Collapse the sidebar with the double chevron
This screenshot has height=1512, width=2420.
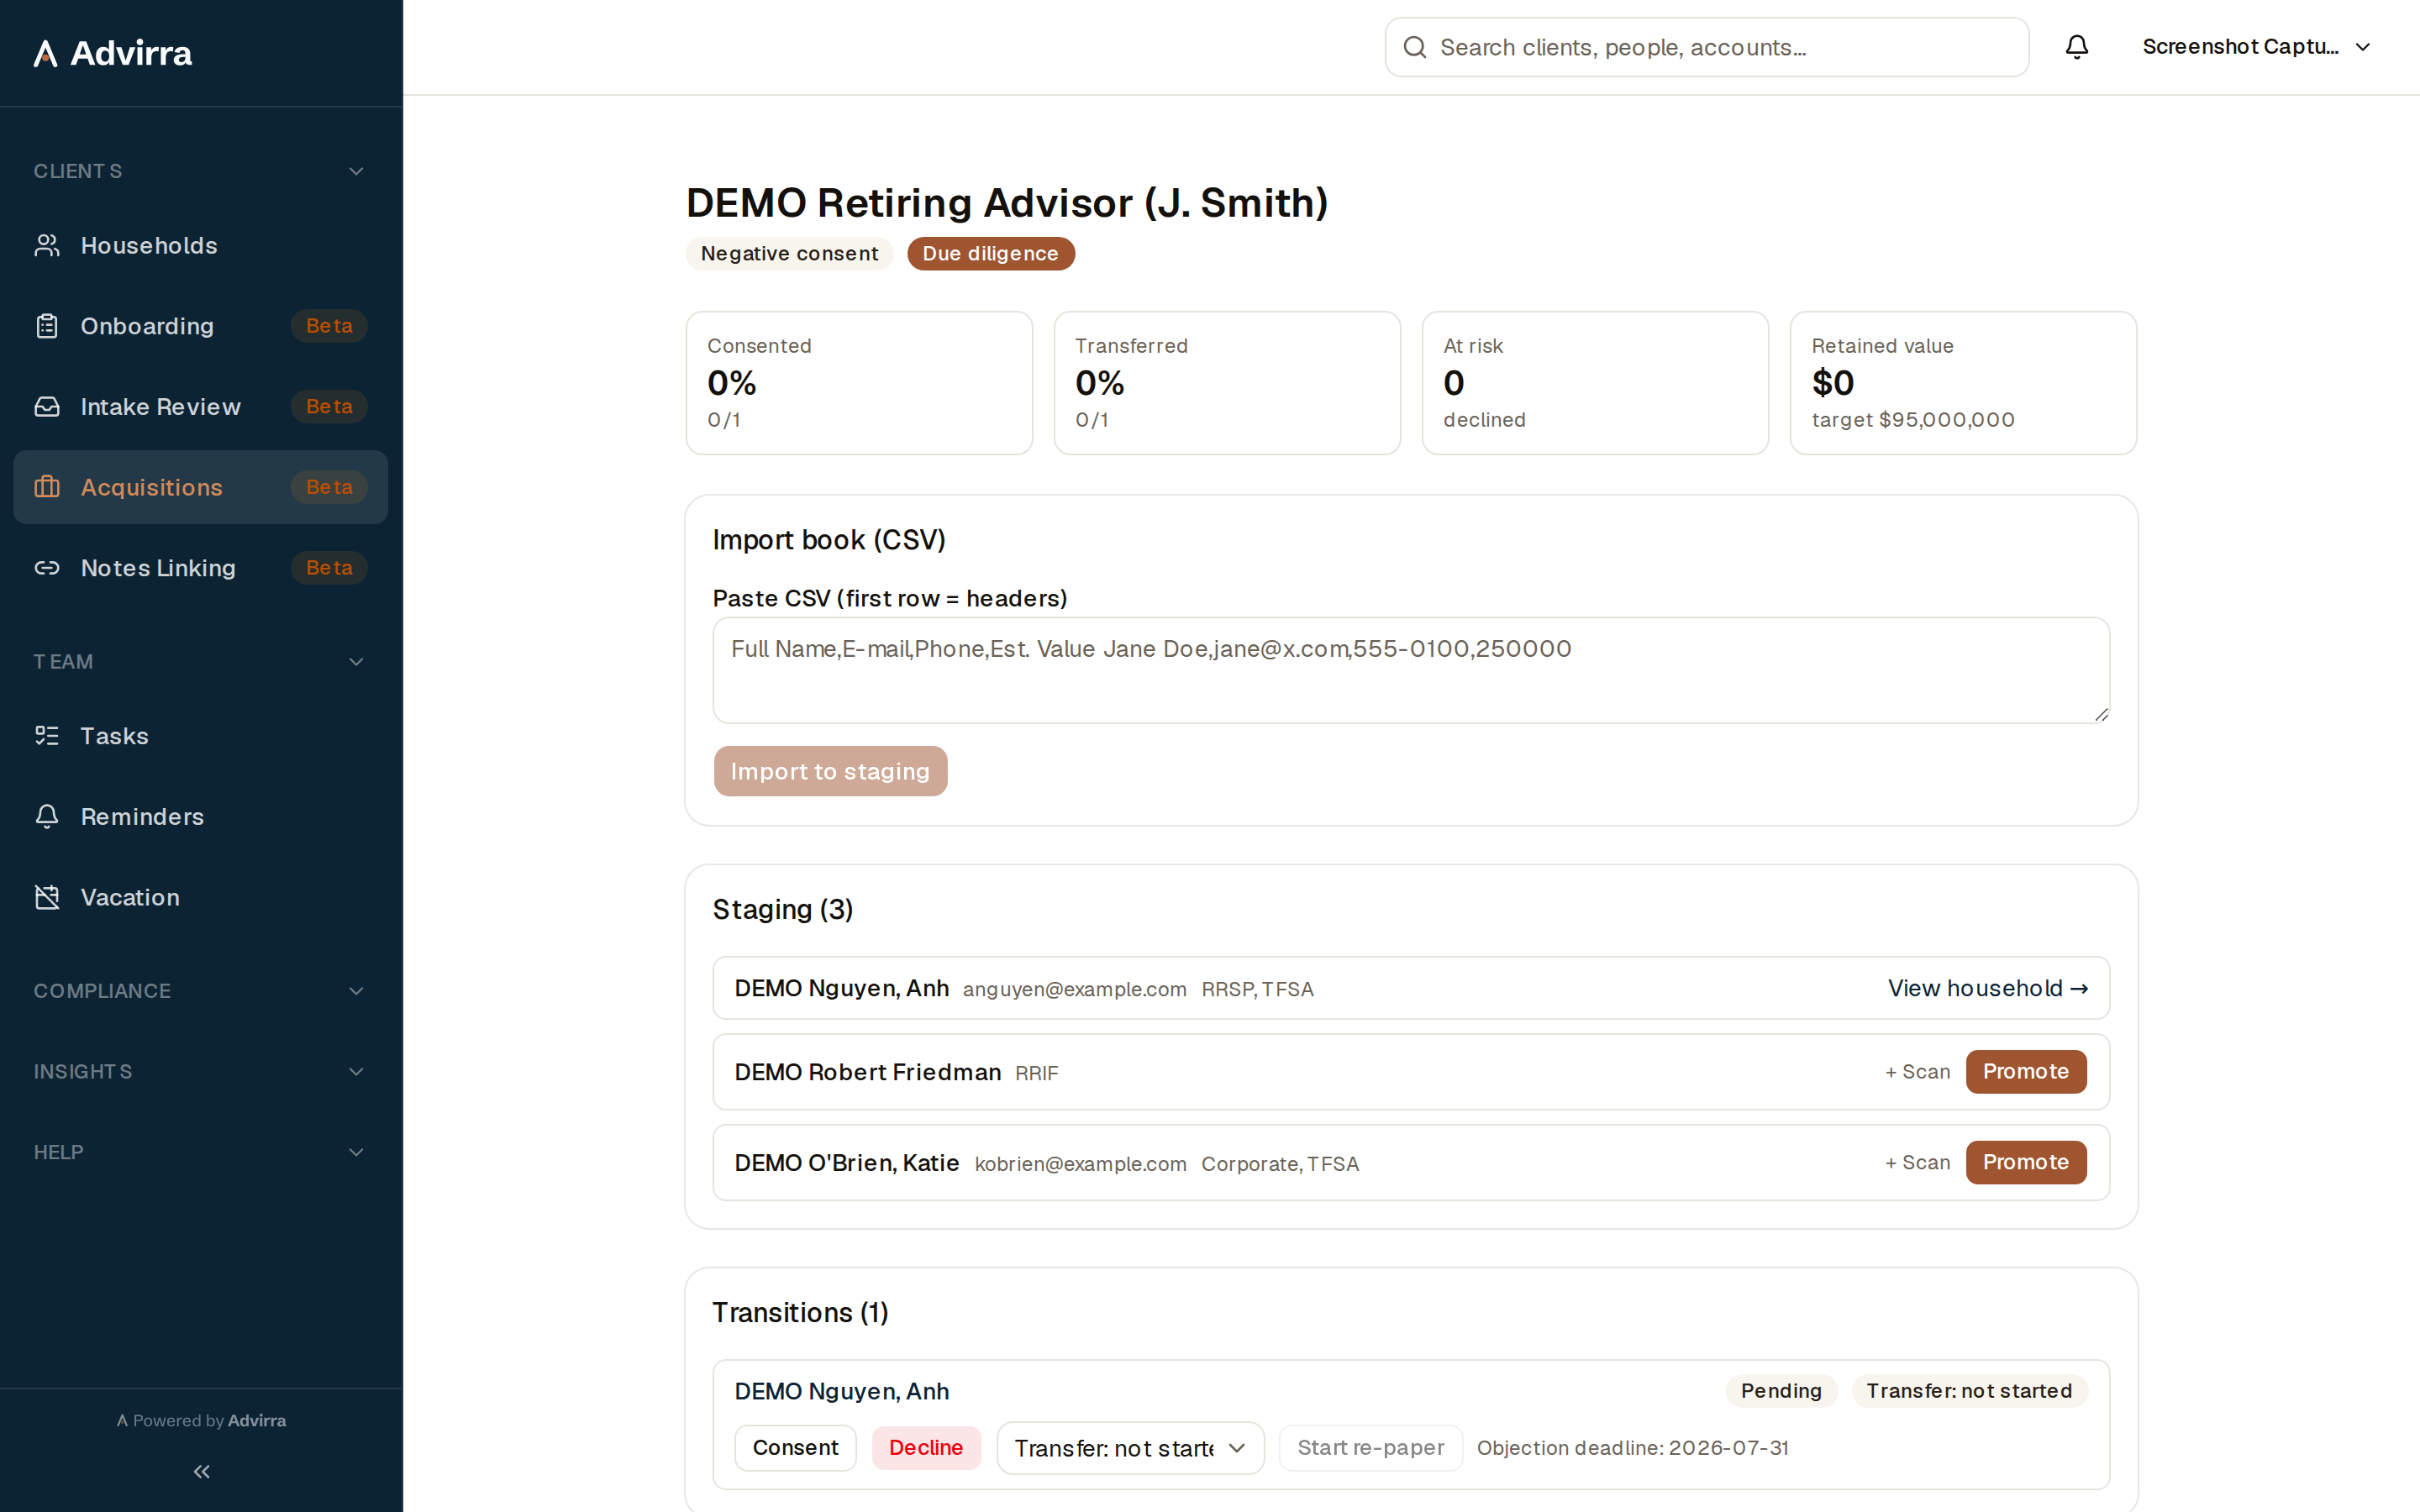[201, 1471]
